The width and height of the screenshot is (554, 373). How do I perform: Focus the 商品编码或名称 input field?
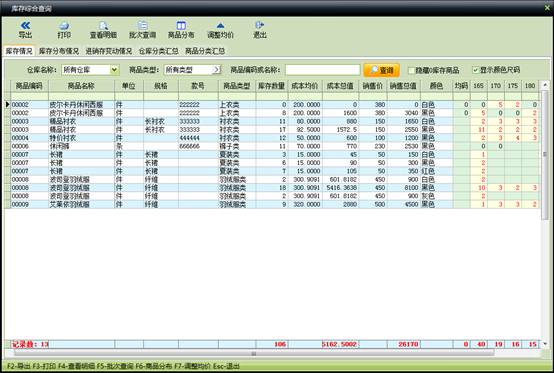tap(323, 70)
